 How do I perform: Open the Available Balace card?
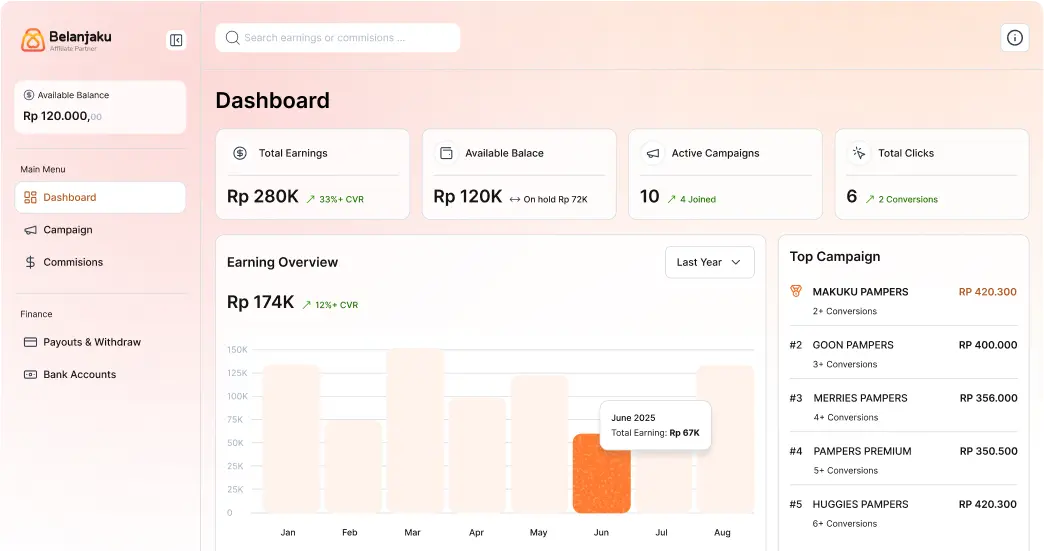519,174
